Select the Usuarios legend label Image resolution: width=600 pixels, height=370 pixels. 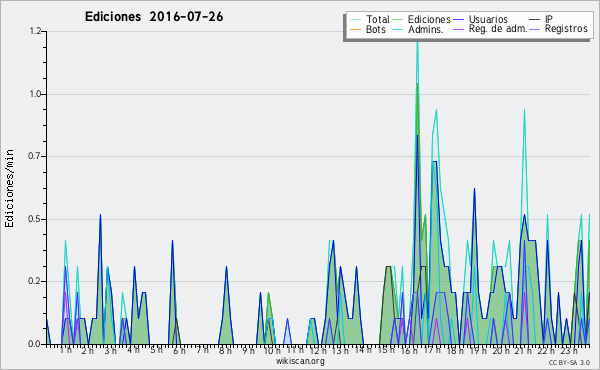[488, 19]
